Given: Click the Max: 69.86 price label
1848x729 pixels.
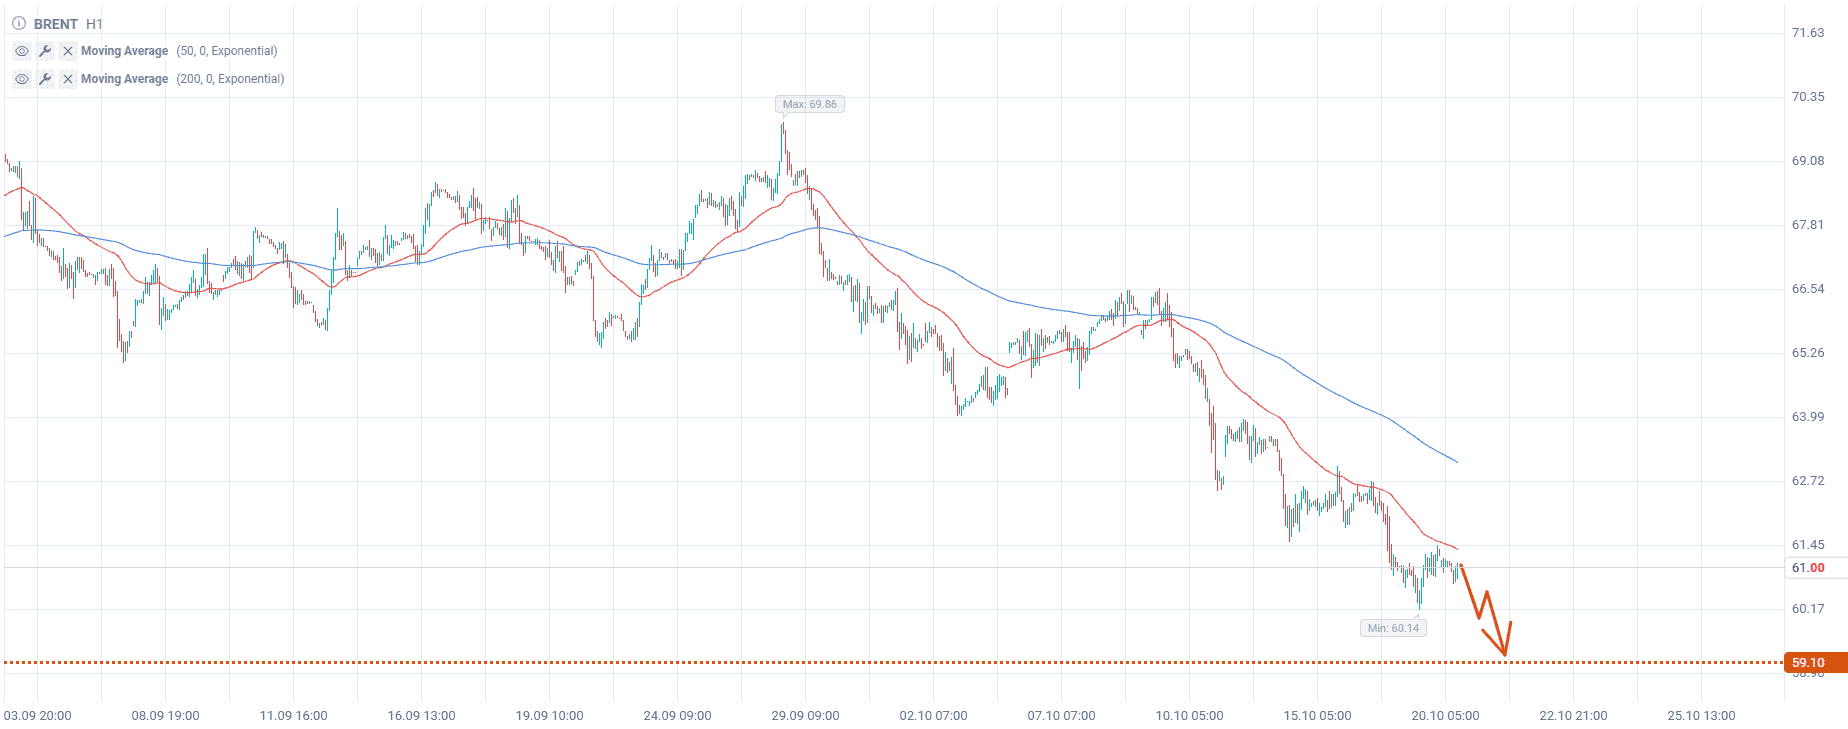Looking at the screenshot, I should pyautogui.click(x=809, y=104).
